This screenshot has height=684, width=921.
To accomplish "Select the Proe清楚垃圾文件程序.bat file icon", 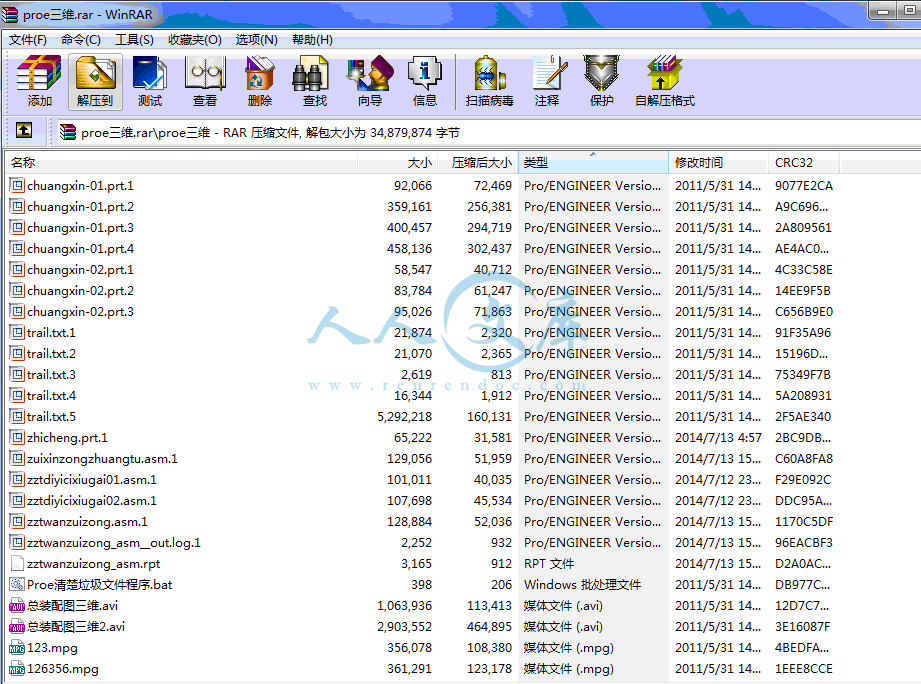I will click(17, 585).
